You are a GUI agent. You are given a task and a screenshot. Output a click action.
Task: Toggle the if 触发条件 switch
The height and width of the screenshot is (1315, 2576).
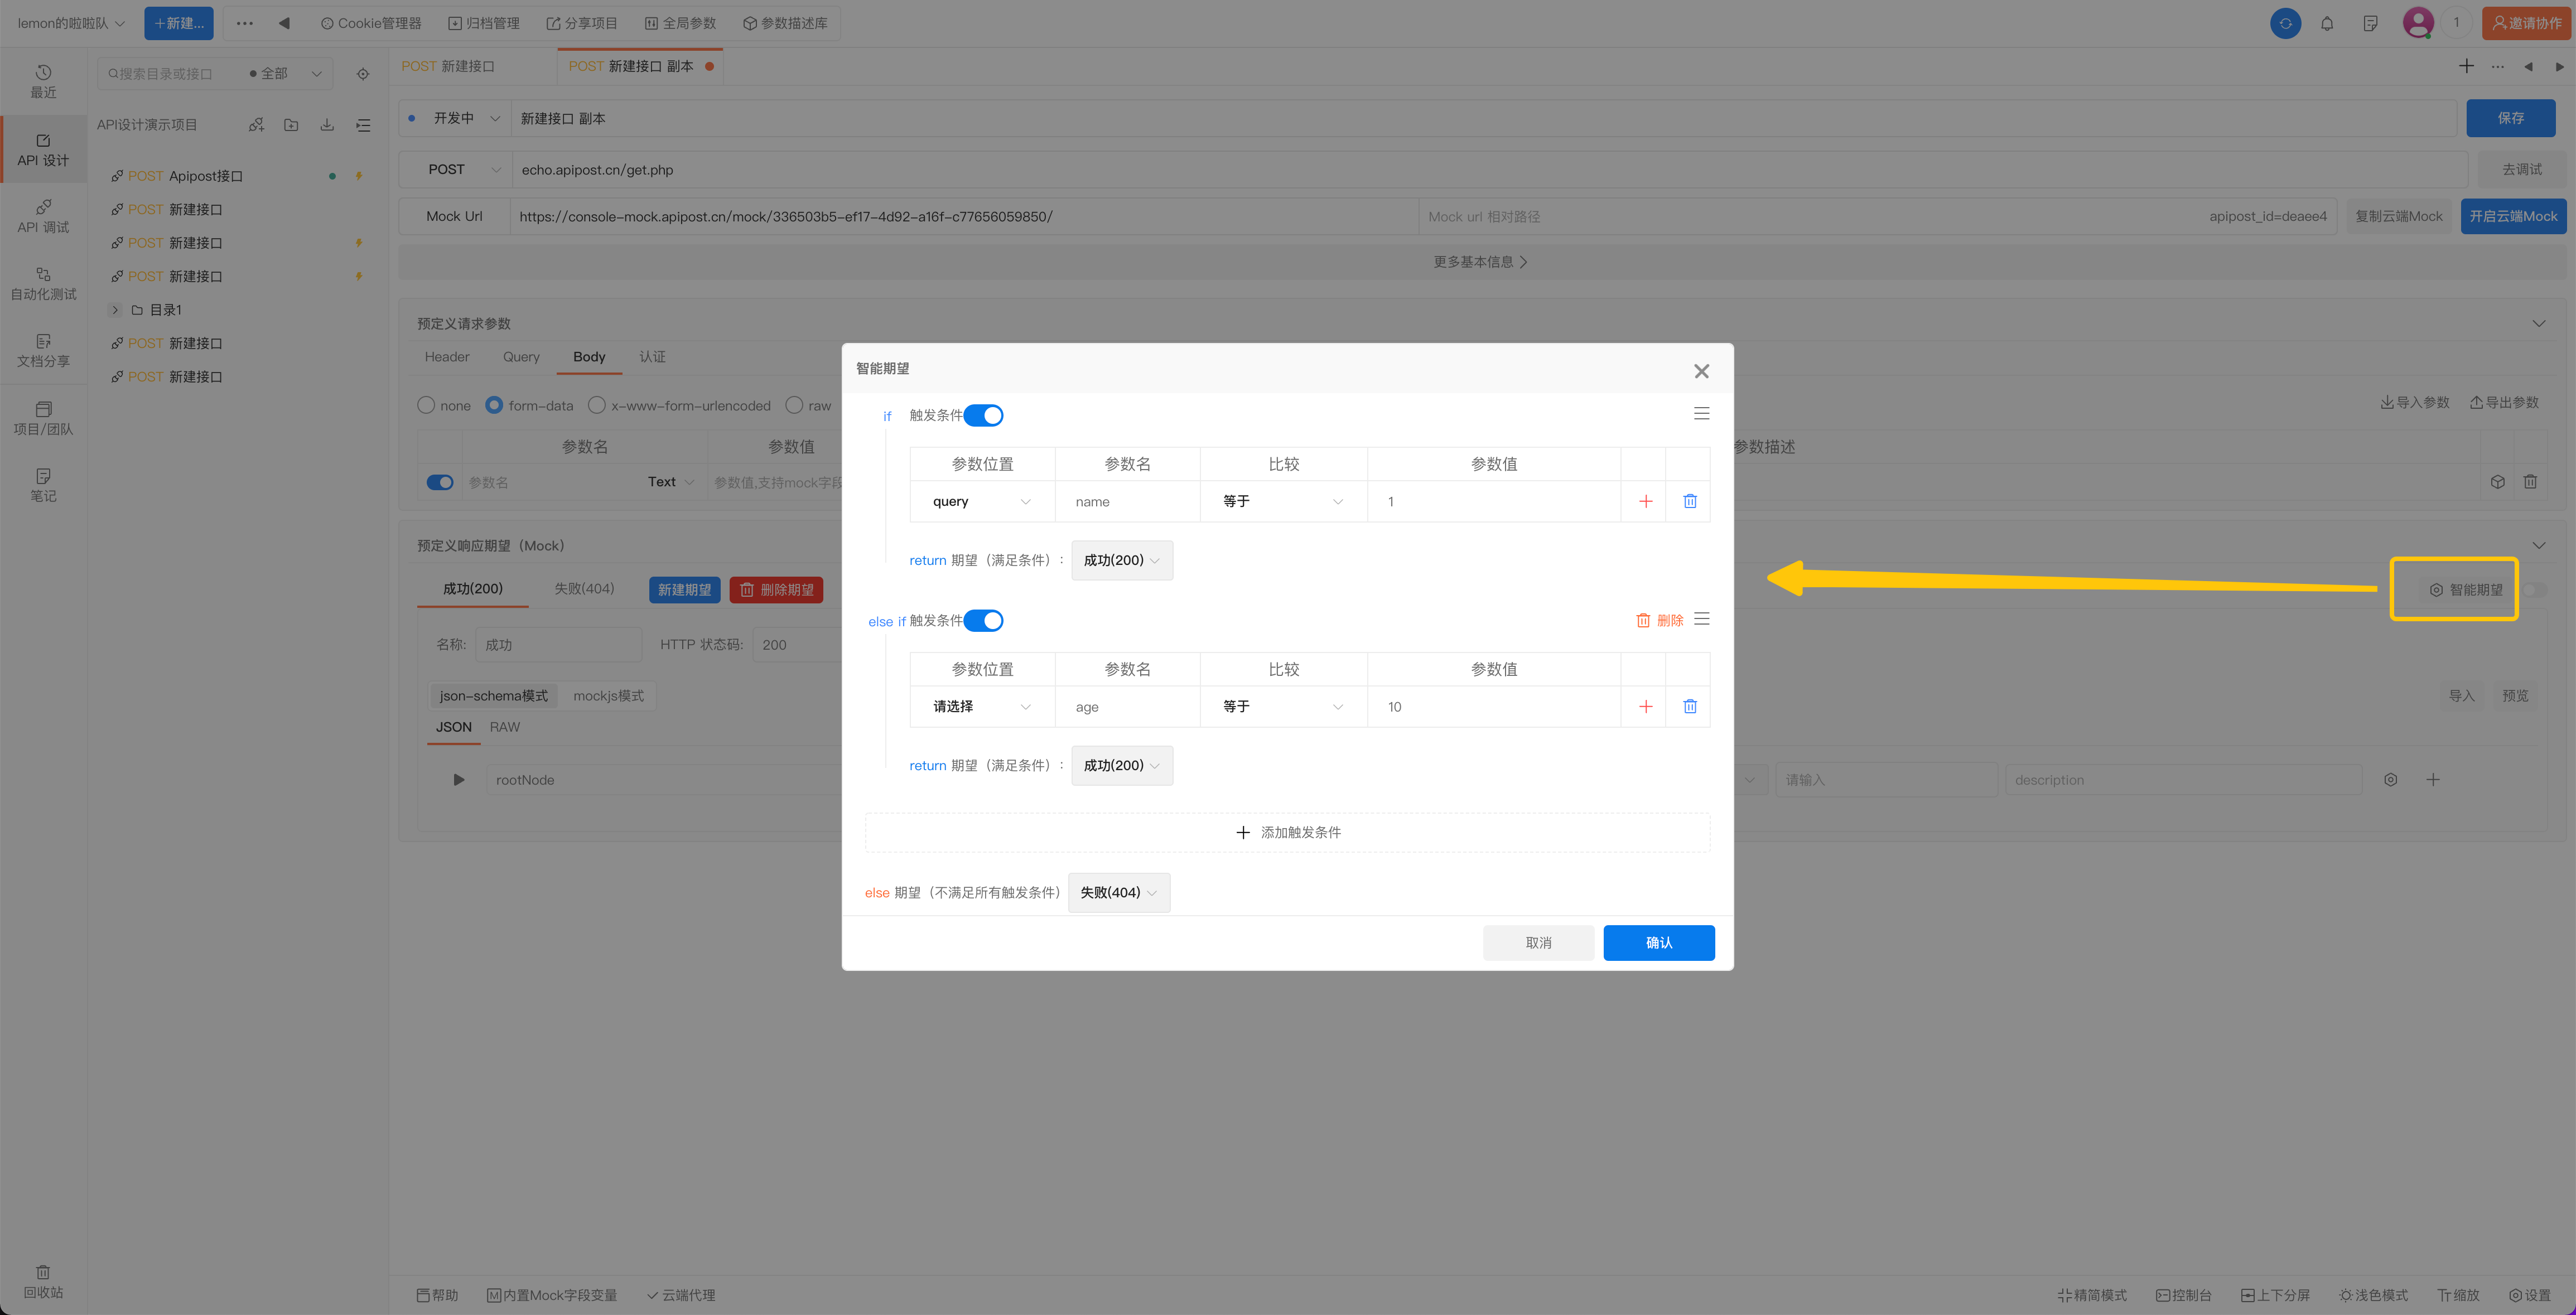[x=983, y=415]
